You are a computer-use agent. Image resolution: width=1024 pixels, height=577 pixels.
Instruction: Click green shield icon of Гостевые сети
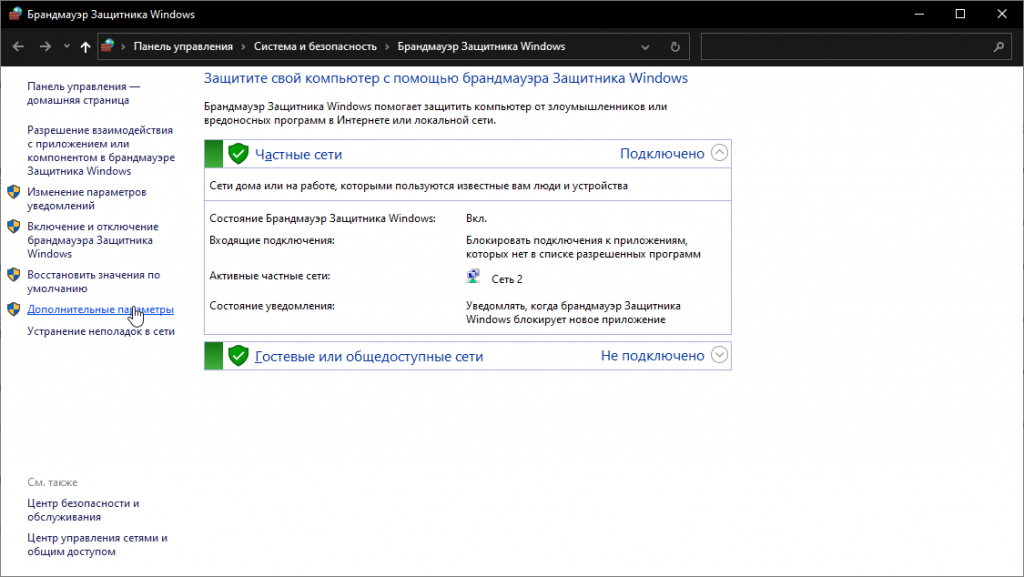[238, 356]
